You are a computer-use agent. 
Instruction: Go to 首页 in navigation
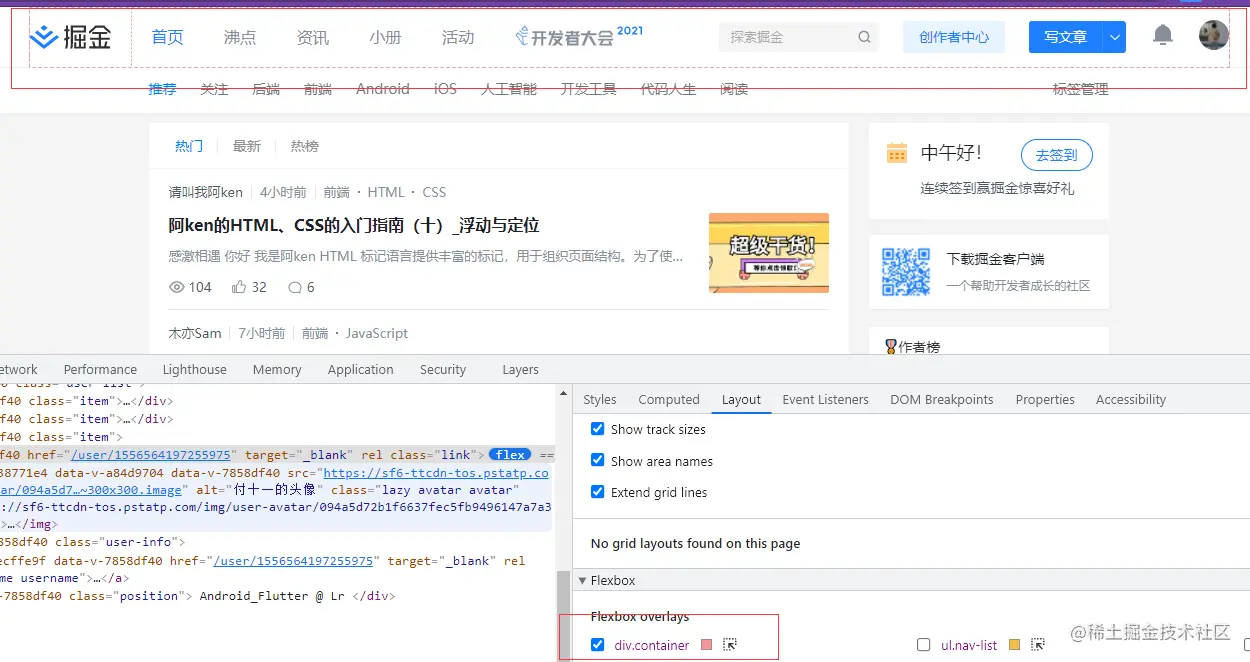pos(168,37)
